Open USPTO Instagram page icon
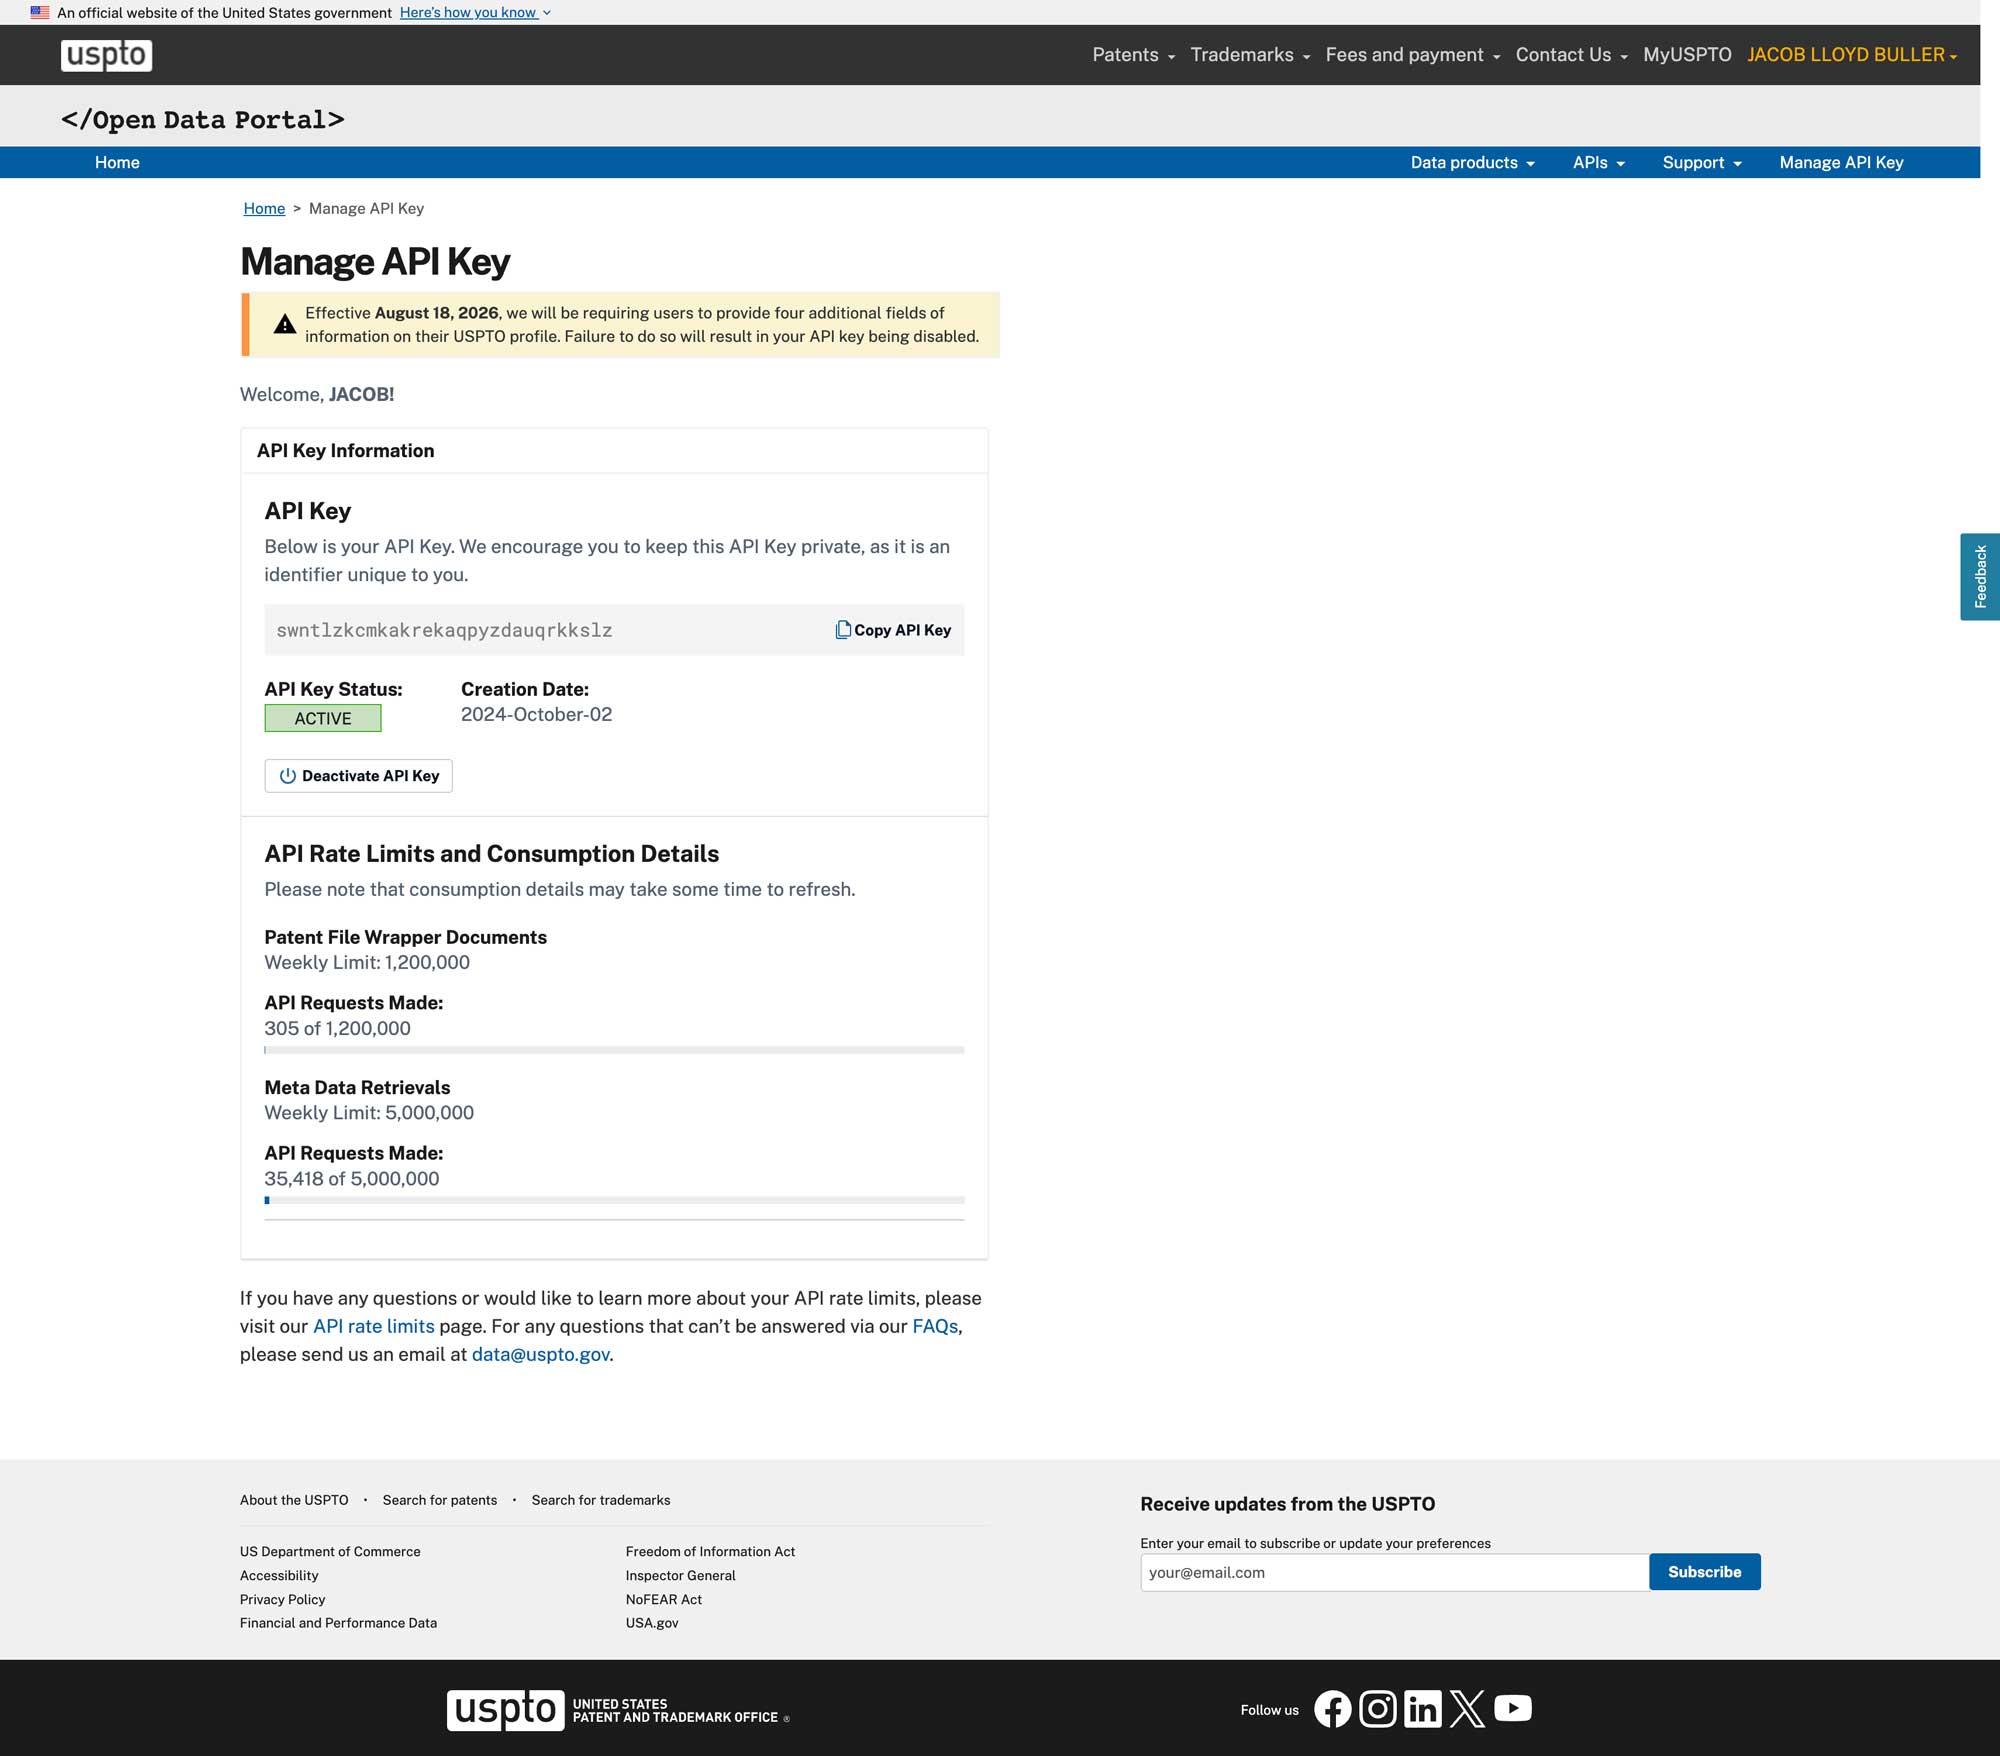Screen dimensions: 2000x1756 click(x=1377, y=1708)
